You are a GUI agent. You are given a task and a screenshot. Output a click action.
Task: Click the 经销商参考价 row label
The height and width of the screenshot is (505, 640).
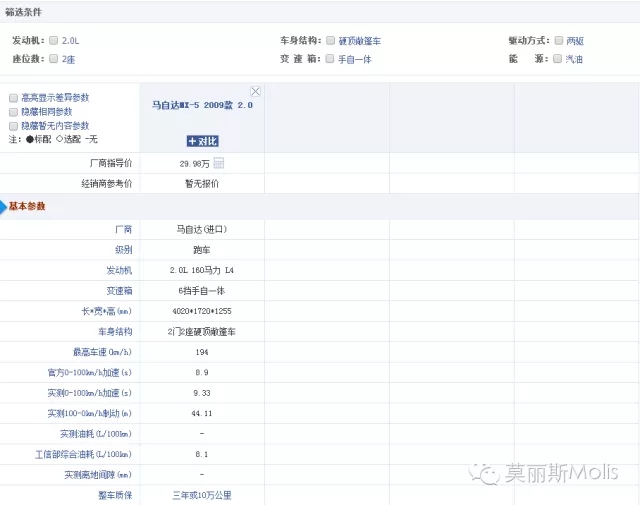pyautogui.click(x=107, y=184)
